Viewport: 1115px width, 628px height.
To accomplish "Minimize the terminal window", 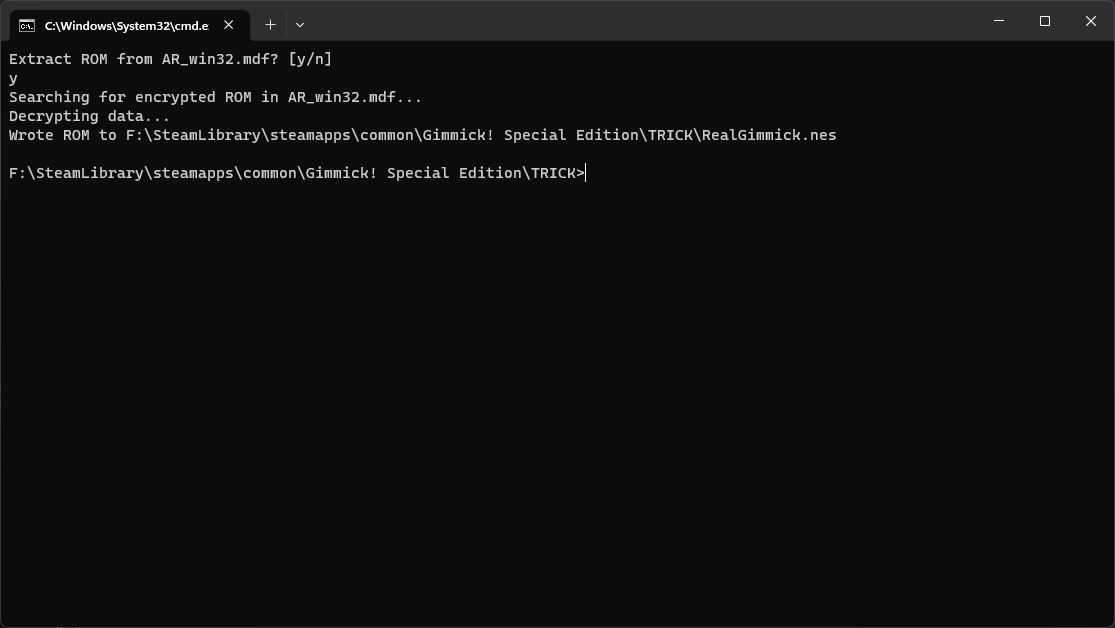I will (x=998, y=21).
